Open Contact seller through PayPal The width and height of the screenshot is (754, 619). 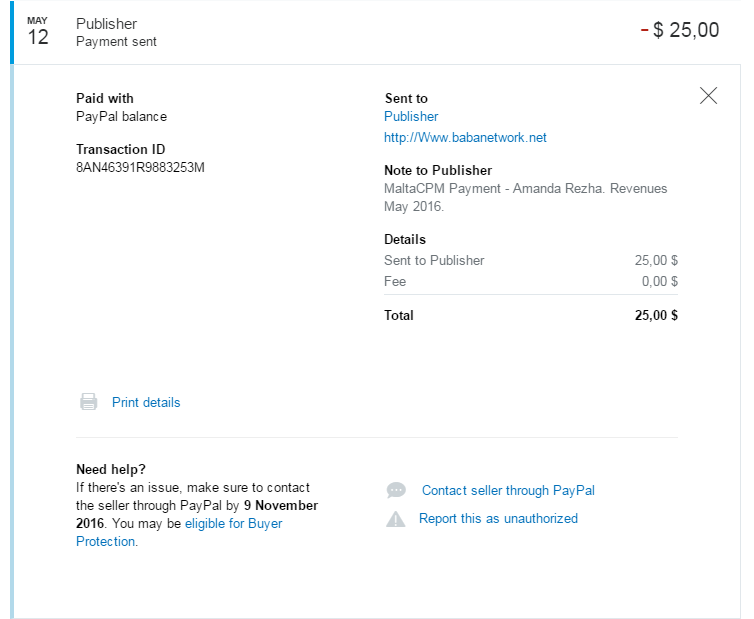pyautogui.click(x=508, y=491)
